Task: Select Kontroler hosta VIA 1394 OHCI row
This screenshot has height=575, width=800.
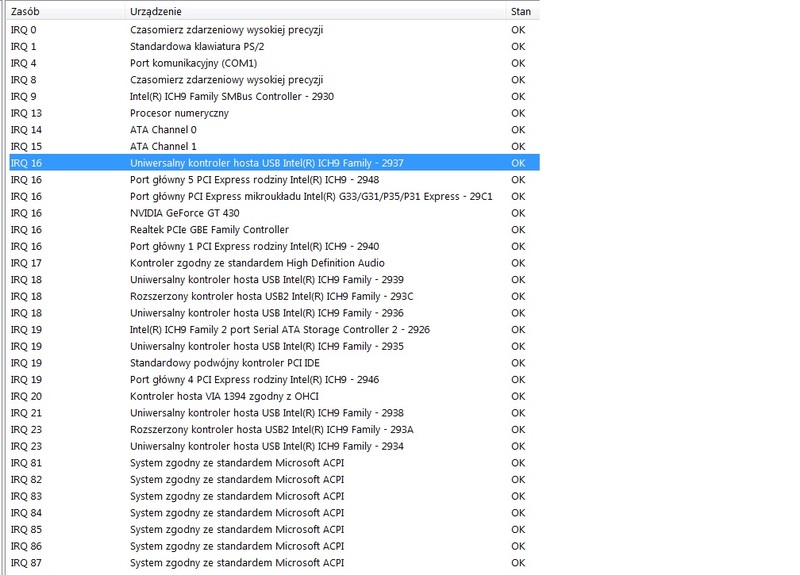Action: [274, 396]
